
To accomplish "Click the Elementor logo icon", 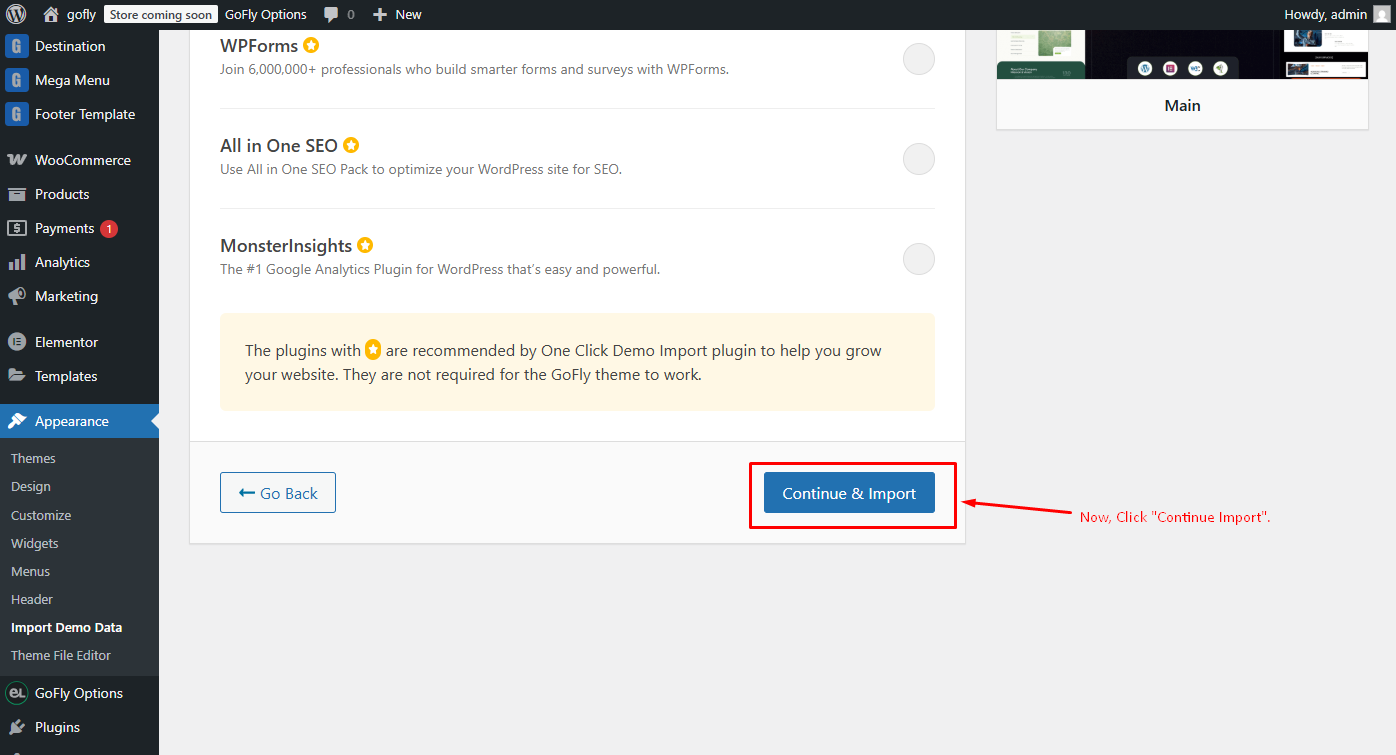I will (x=17, y=342).
